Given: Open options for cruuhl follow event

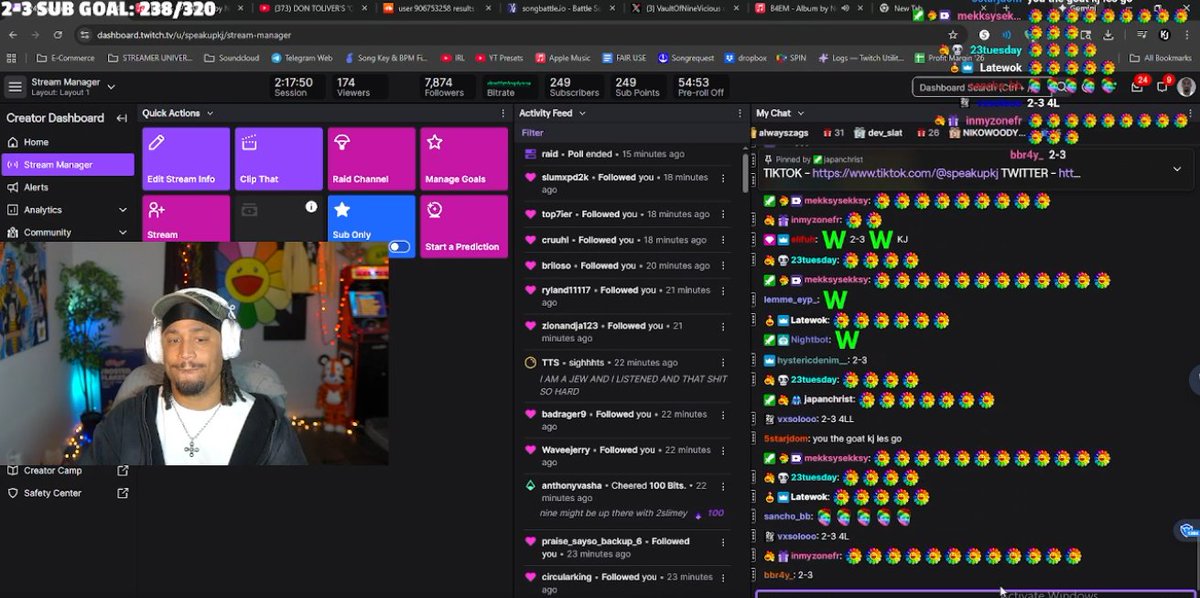Looking at the screenshot, I should (723, 240).
